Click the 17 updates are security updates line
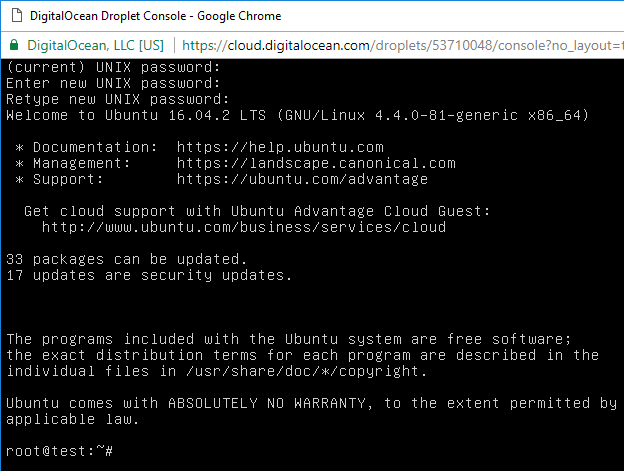 point(149,275)
